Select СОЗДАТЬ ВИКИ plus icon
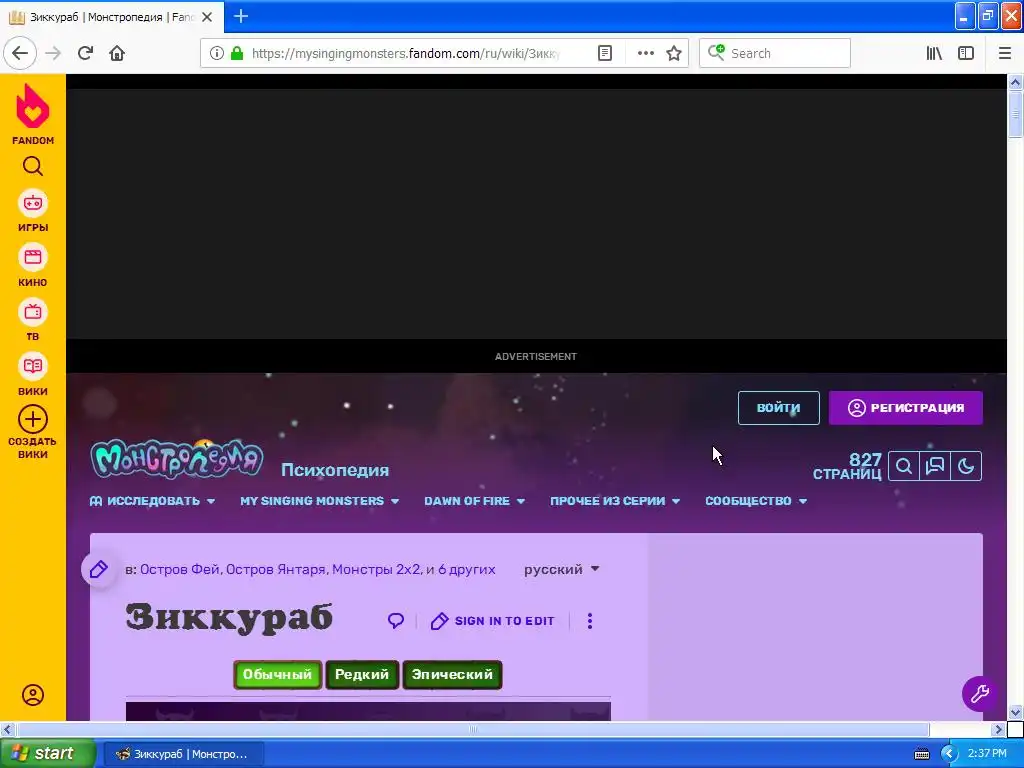The image size is (1024, 768). (33, 419)
